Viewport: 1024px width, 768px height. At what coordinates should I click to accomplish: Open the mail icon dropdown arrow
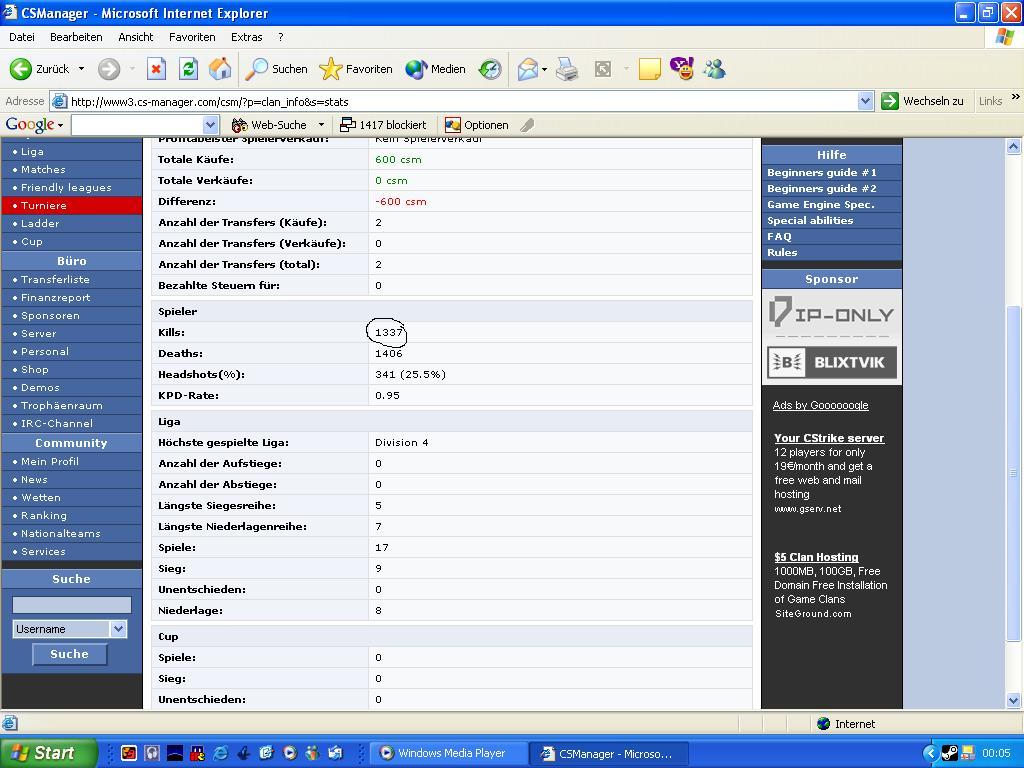pyautogui.click(x=545, y=69)
